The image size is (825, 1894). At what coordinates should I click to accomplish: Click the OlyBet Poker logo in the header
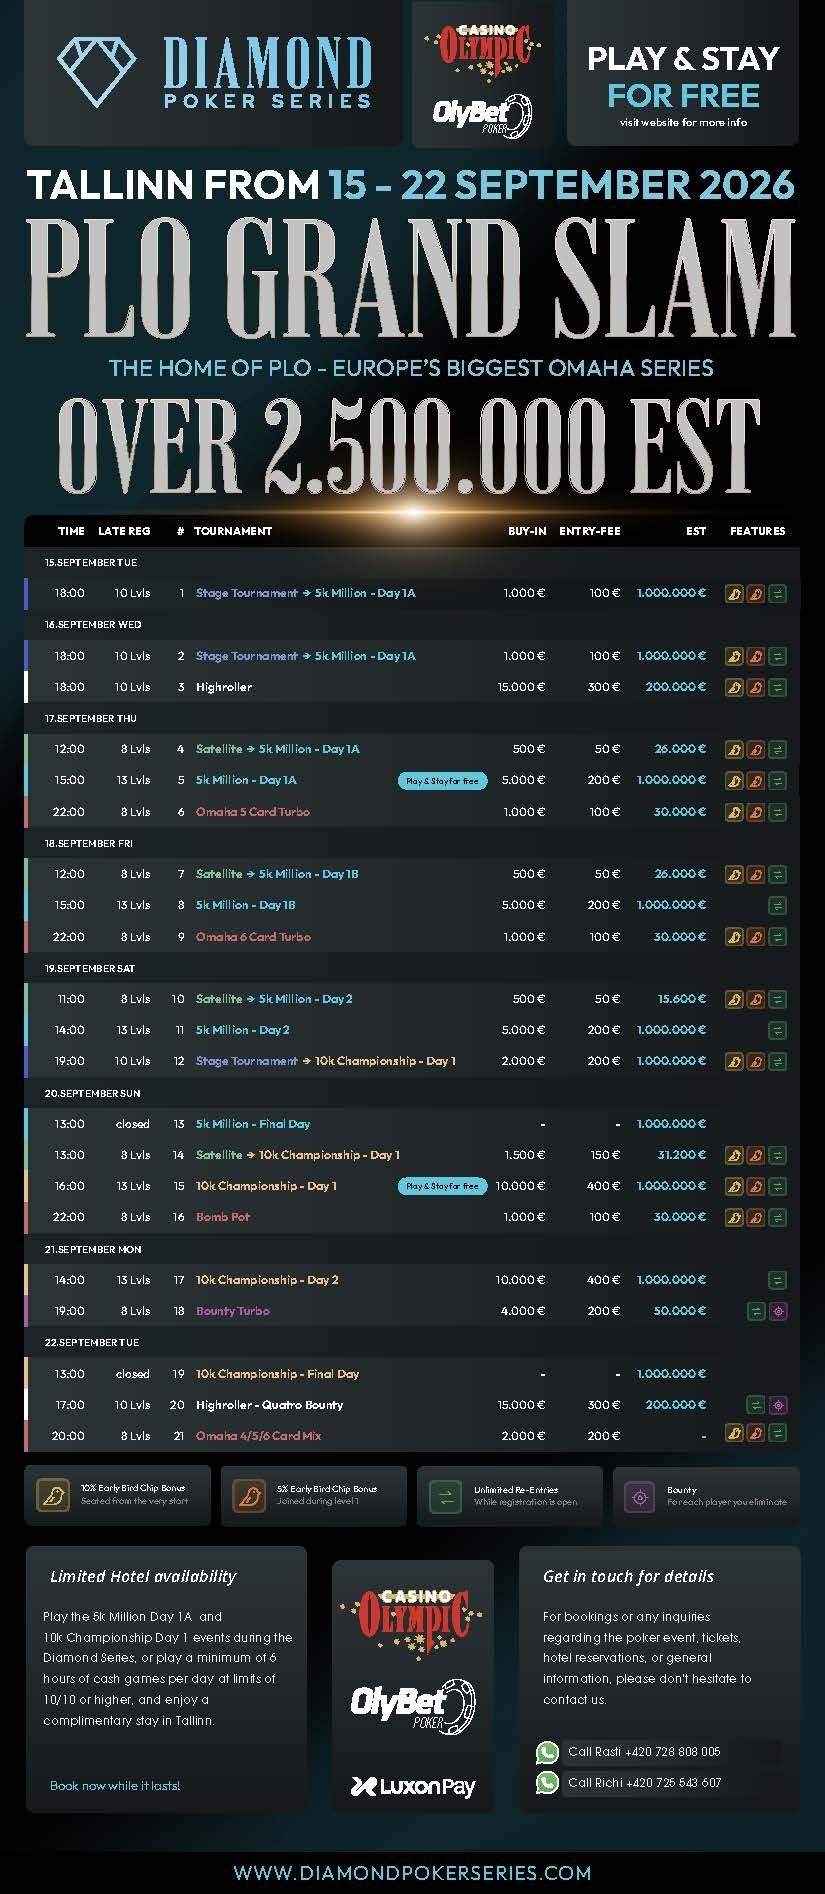pos(482,115)
